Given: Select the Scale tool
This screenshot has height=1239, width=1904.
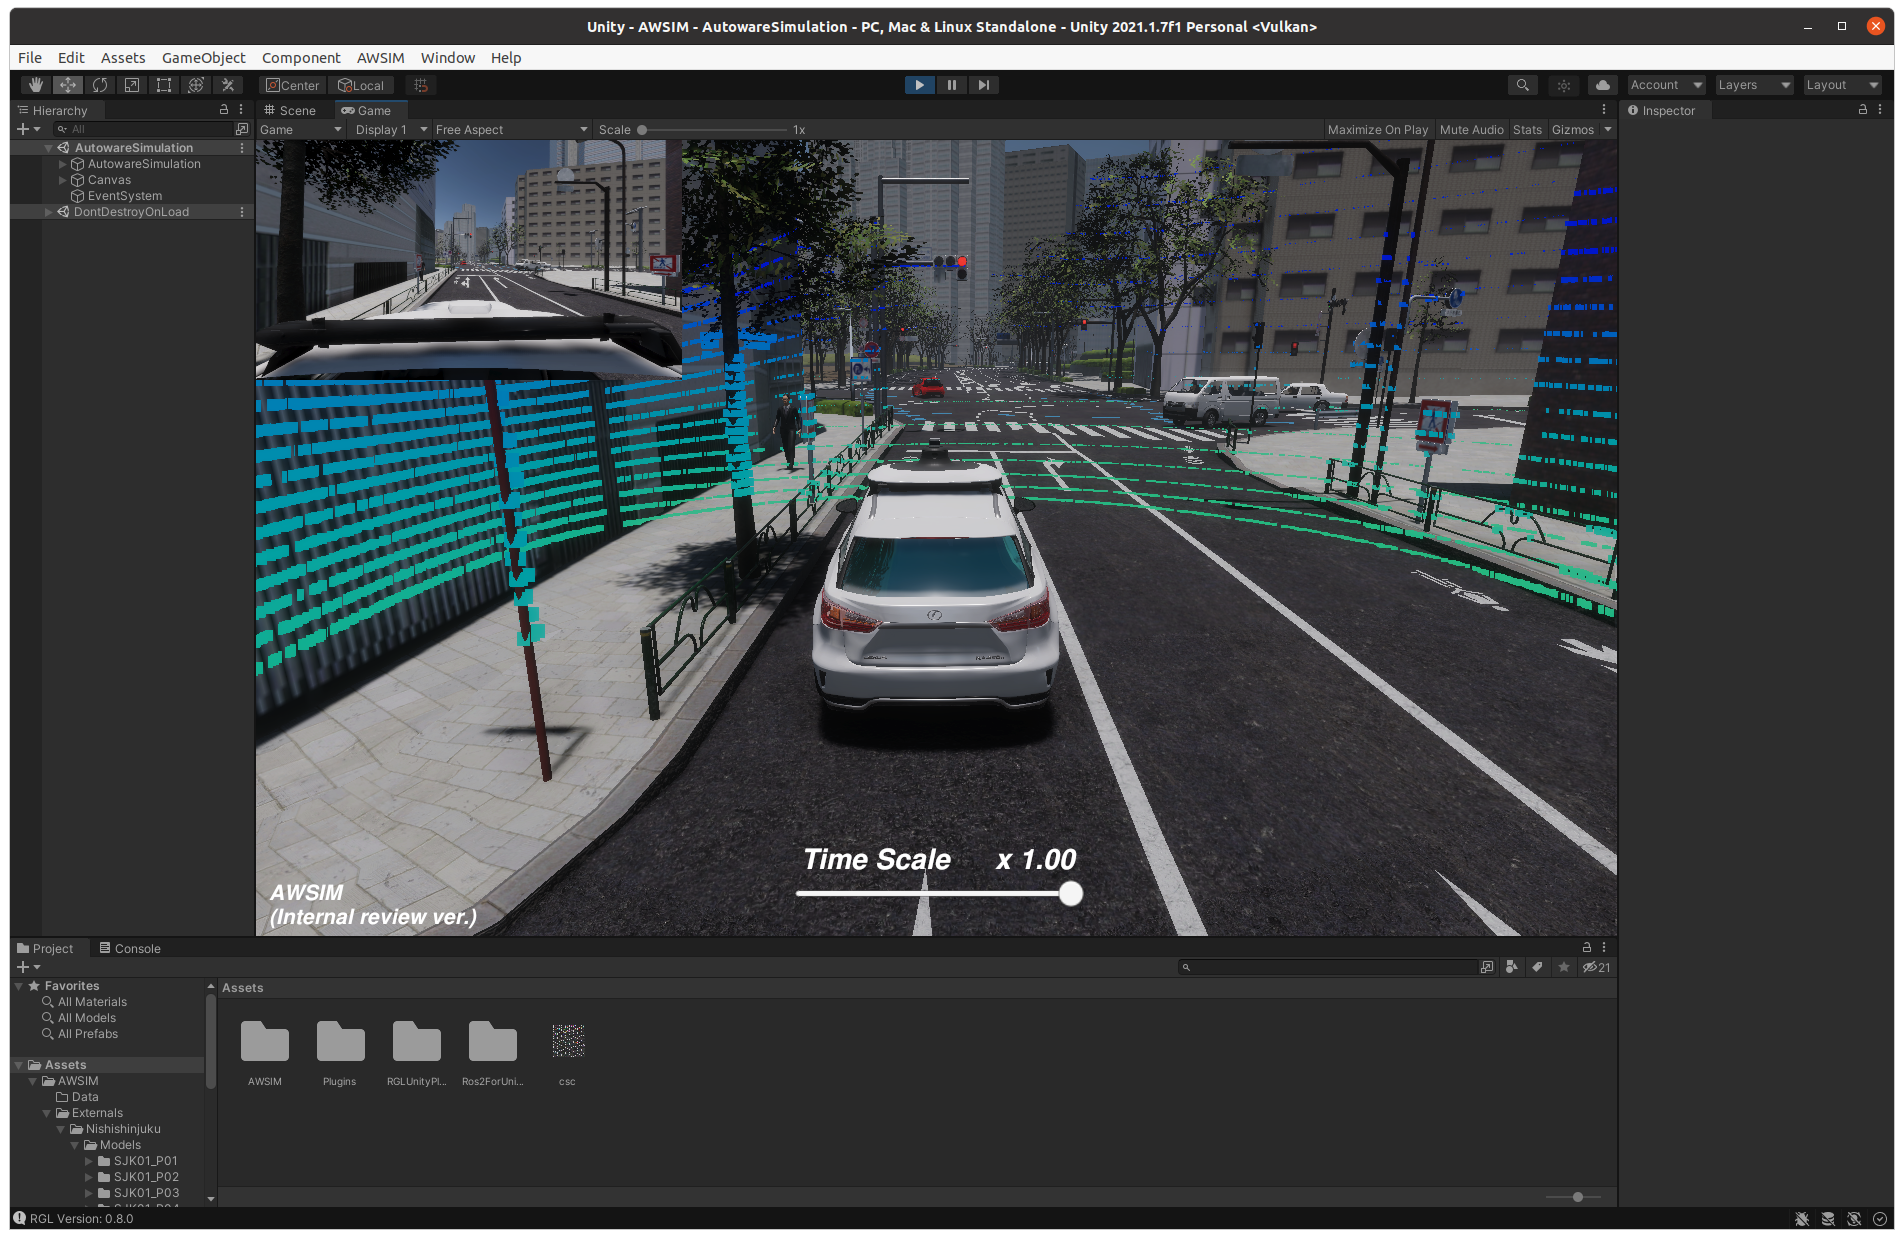Looking at the screenshot, I should pos(132,85).
